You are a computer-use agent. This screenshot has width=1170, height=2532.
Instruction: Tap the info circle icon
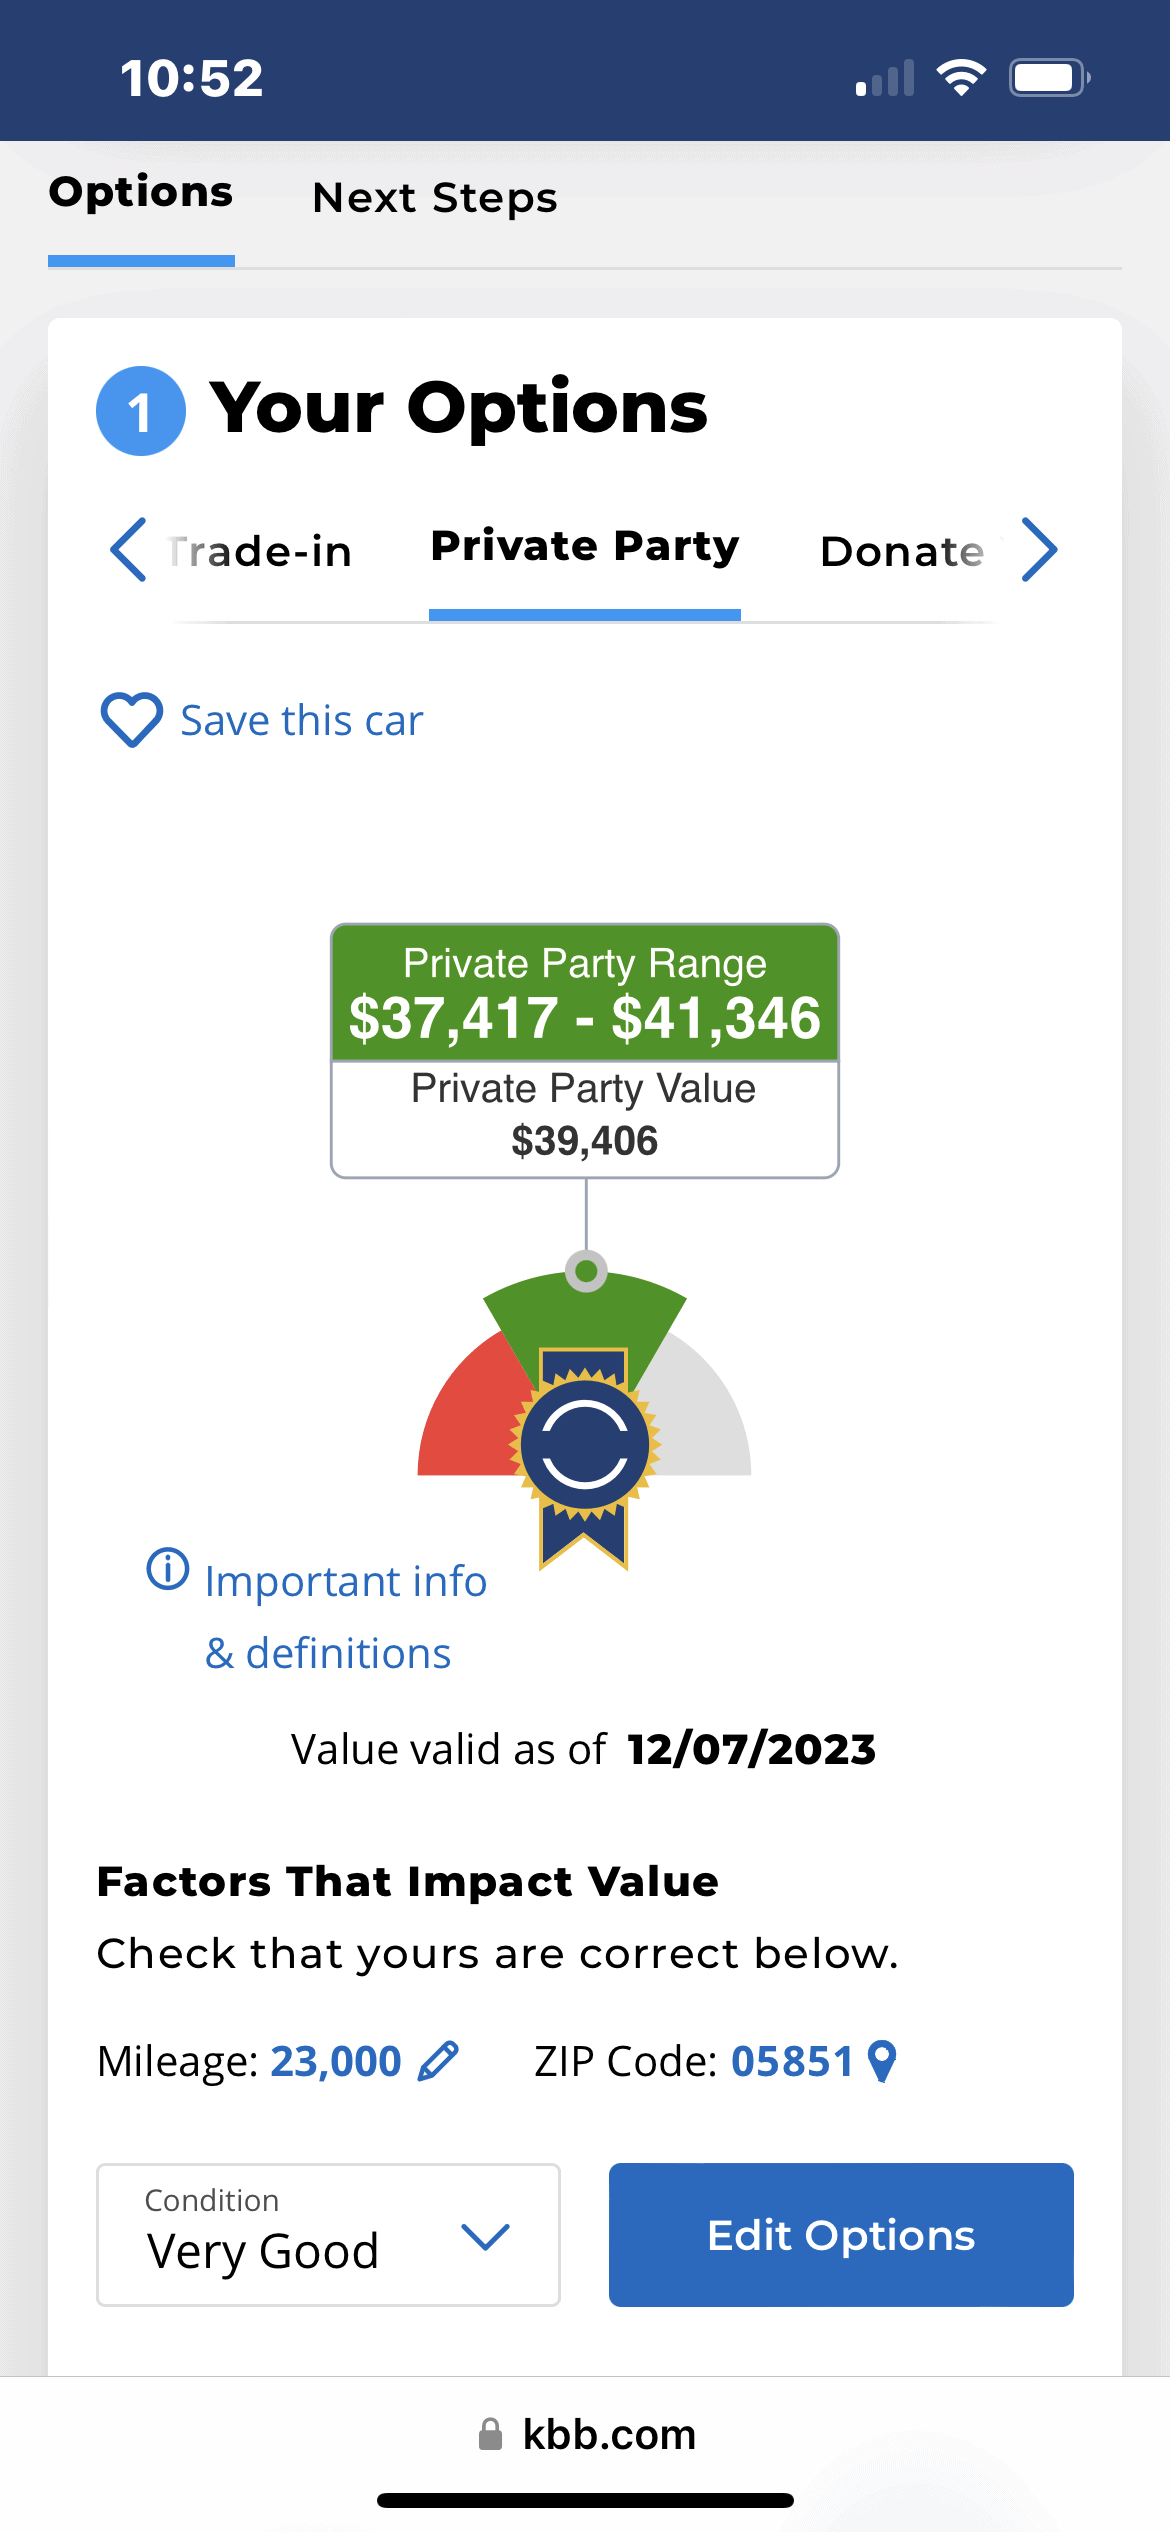click(x=168, y=1569)
